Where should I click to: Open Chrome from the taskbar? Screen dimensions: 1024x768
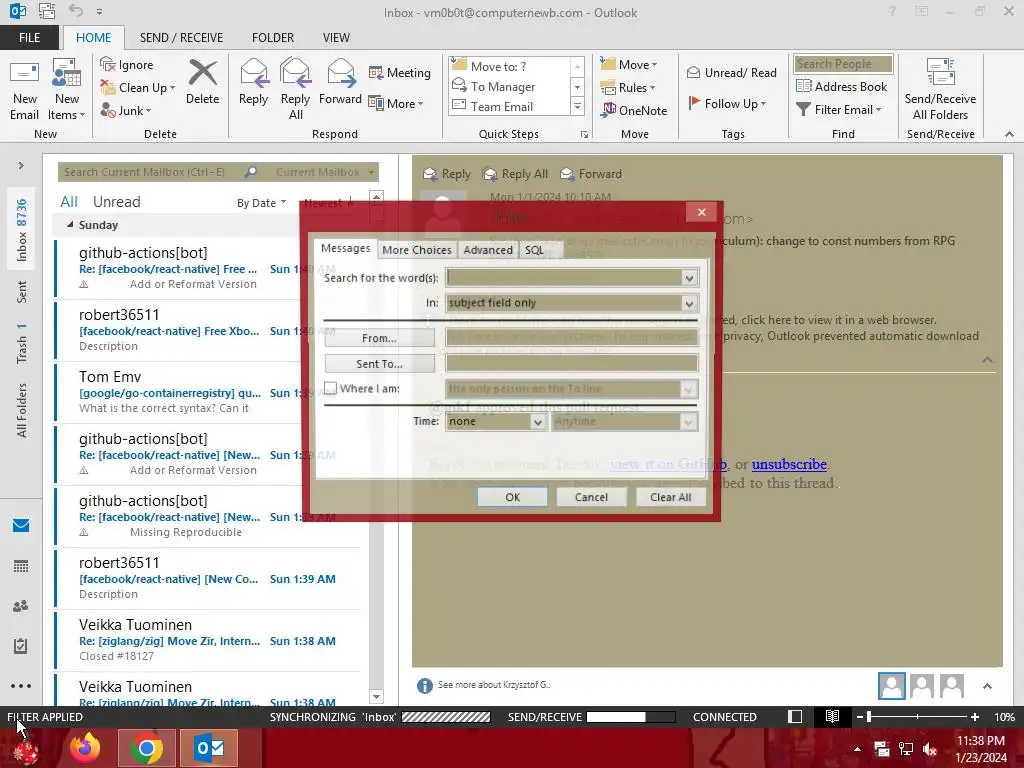[x=147, y=748]
